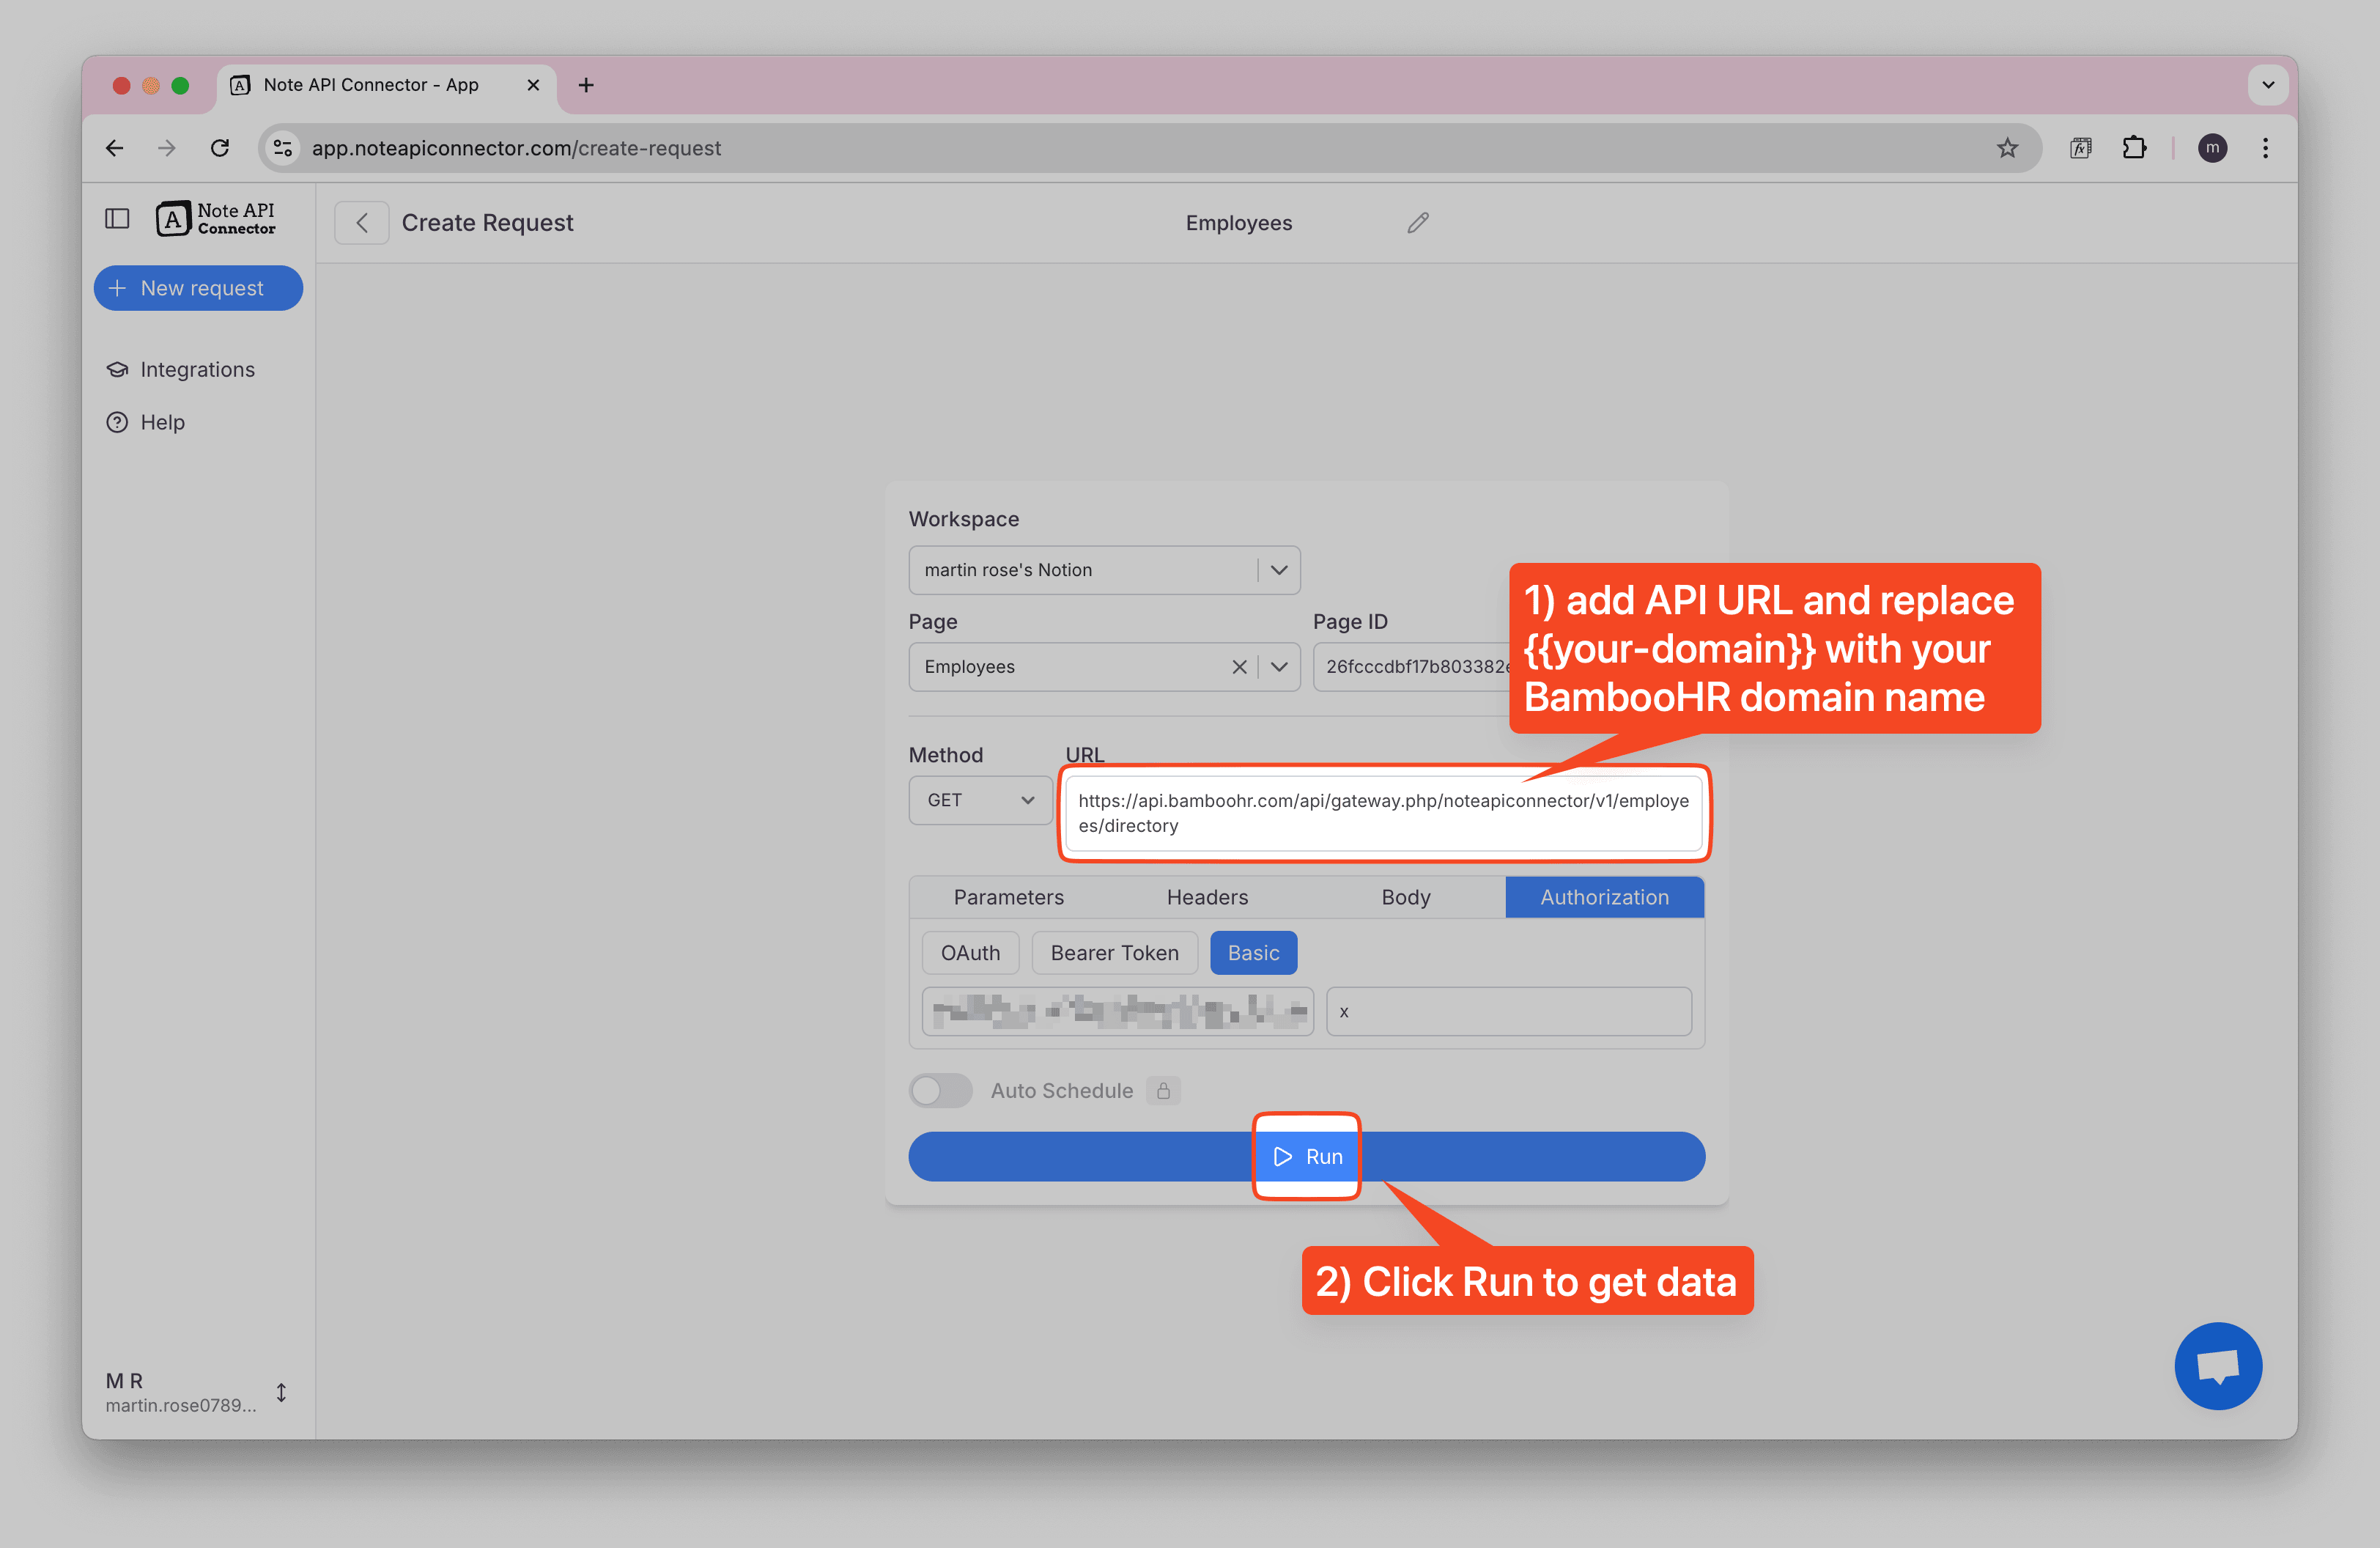Open the Workspace dropdown
The height and width of the screenshot is (1548, 2380).
coord(1104,570)
